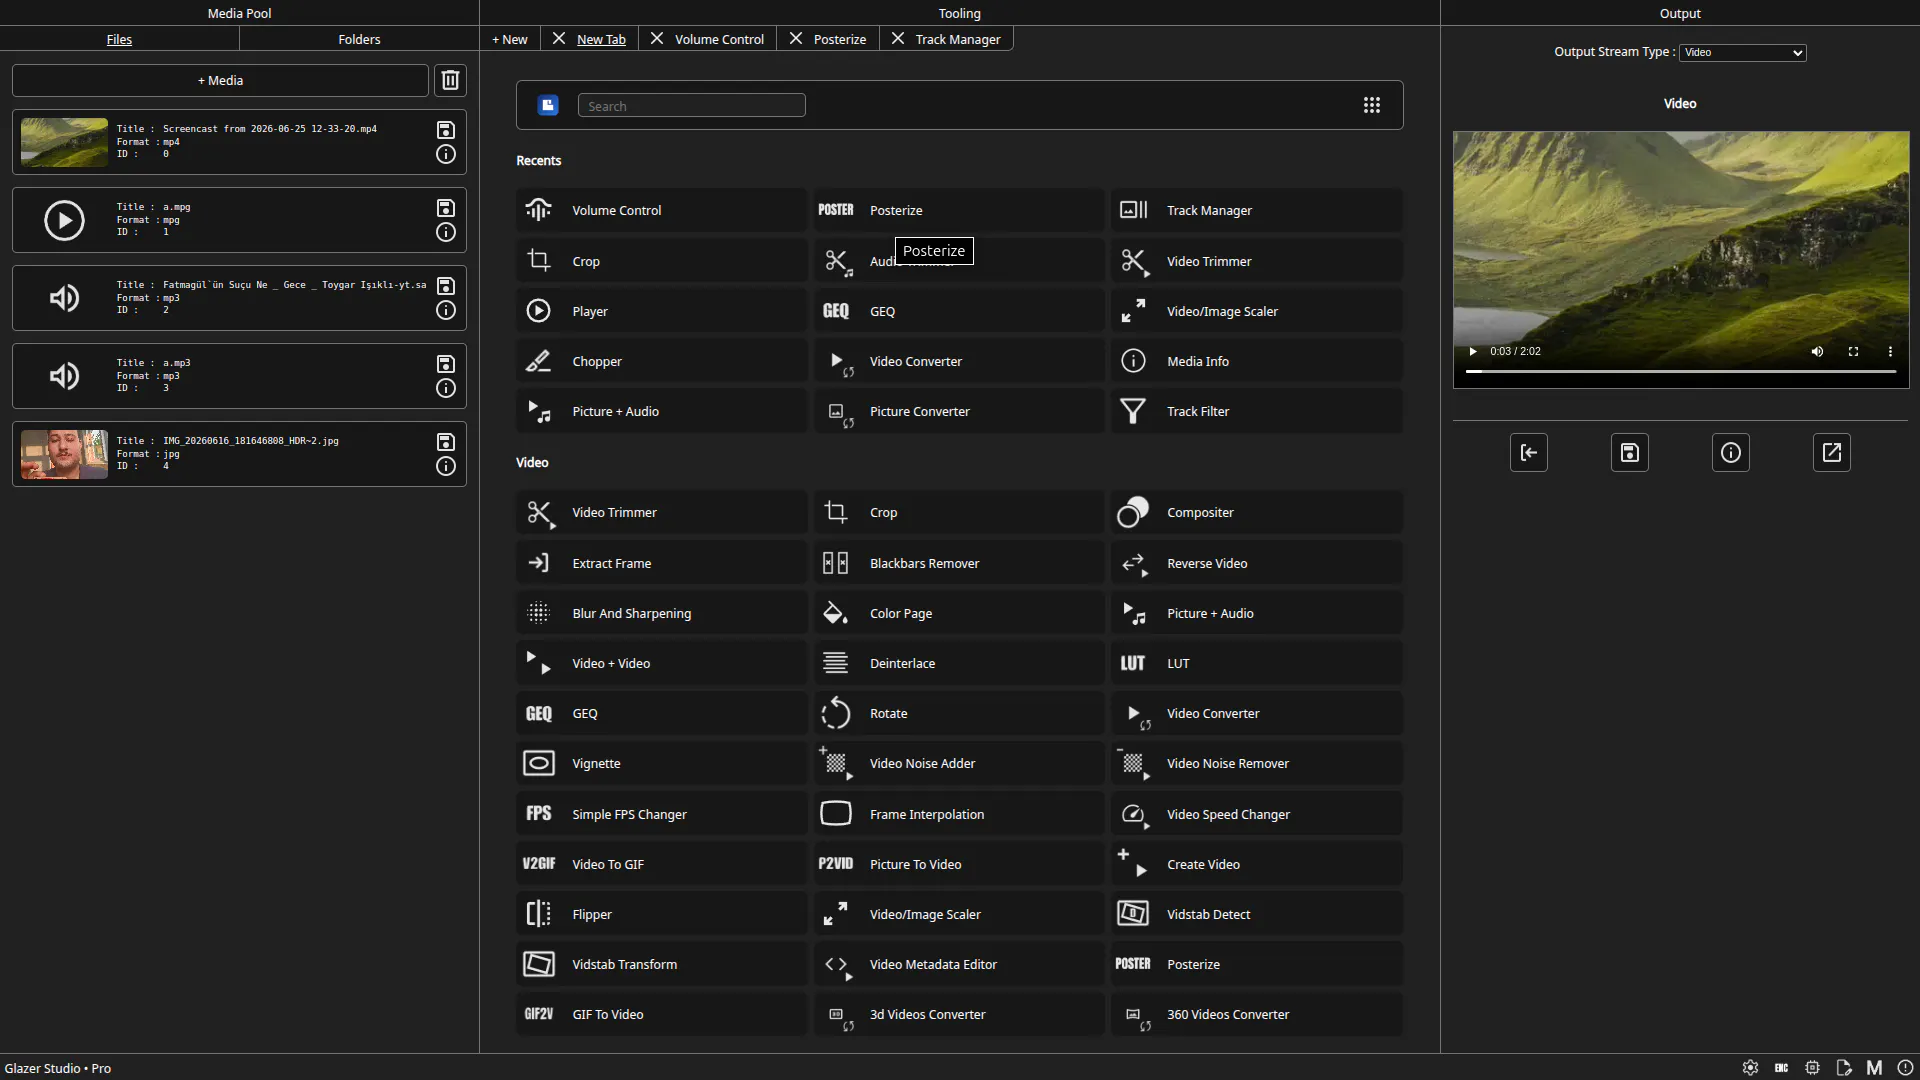Screen dimensions: 1920x1080
Task: Open Simple FPS Changer tool
Action: coord(661,814)
